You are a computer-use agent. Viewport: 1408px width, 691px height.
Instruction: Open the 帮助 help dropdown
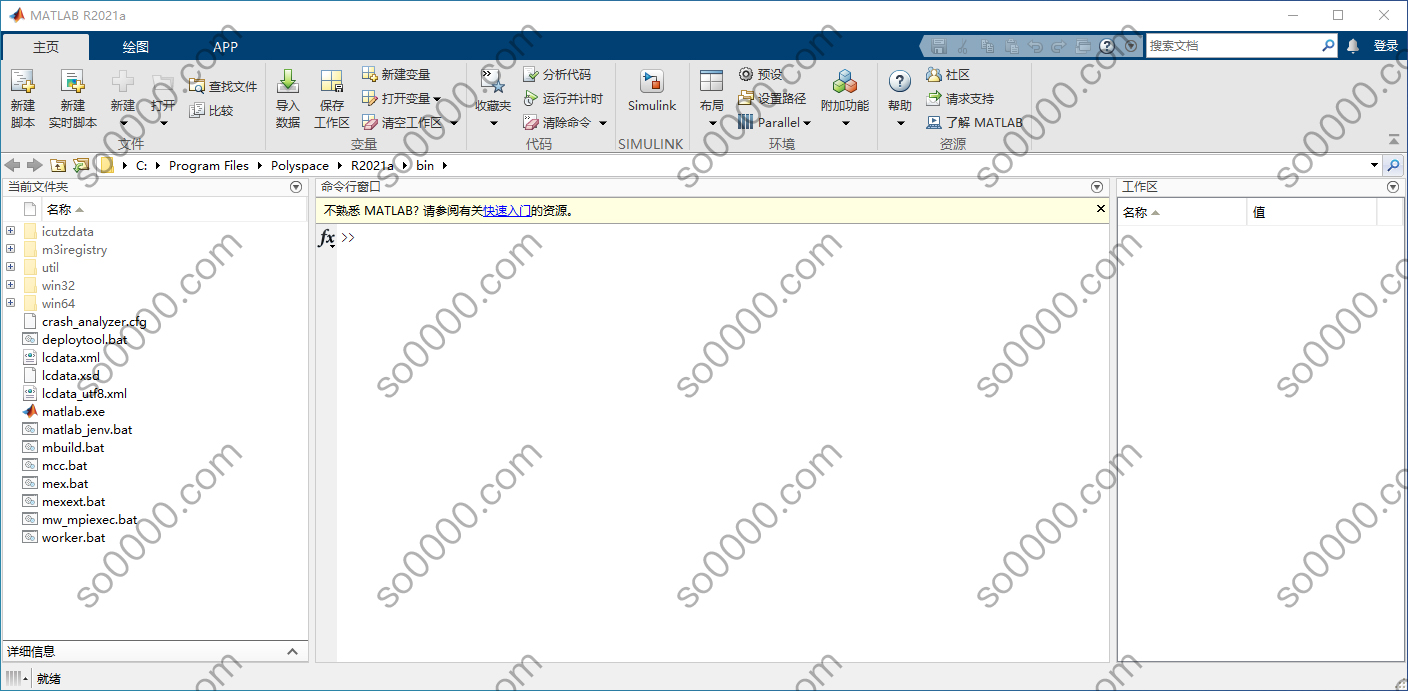[x=900, y=123]
